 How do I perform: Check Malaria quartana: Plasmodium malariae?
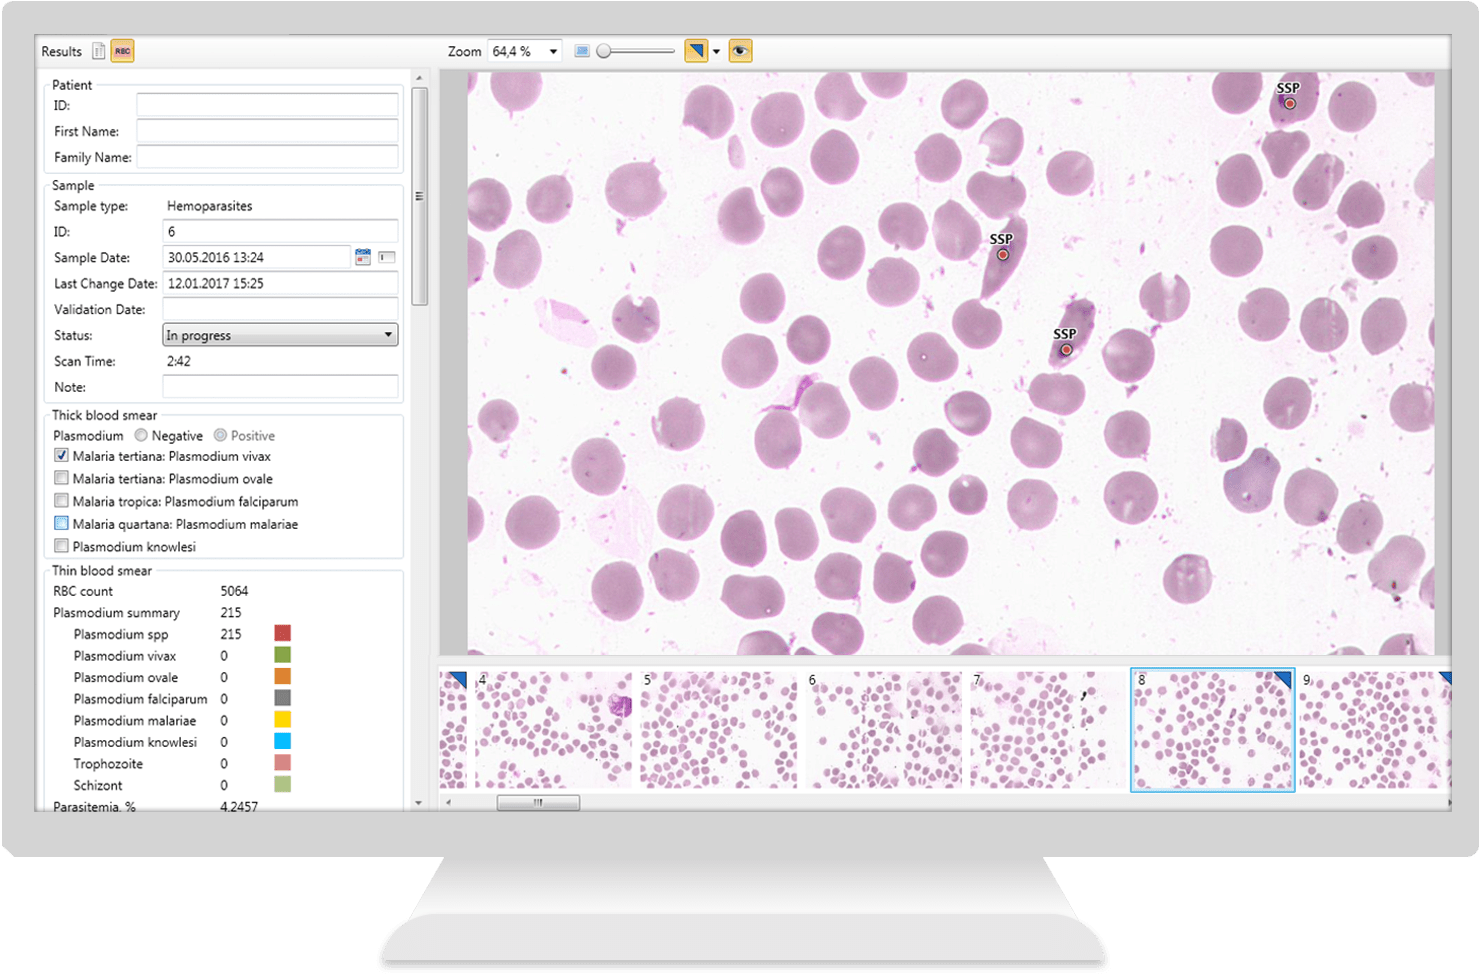tap(62, 523)
